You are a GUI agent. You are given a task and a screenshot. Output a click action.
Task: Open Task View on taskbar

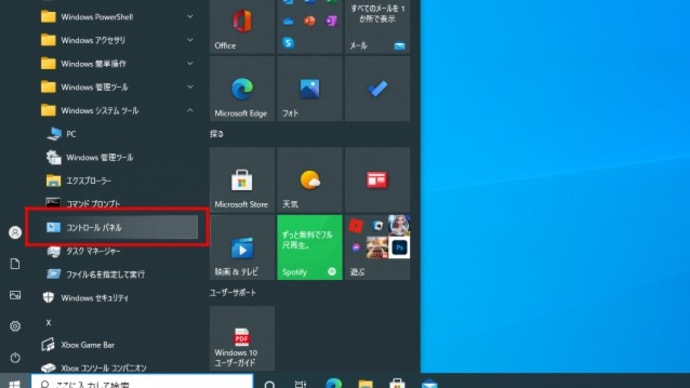300,383
